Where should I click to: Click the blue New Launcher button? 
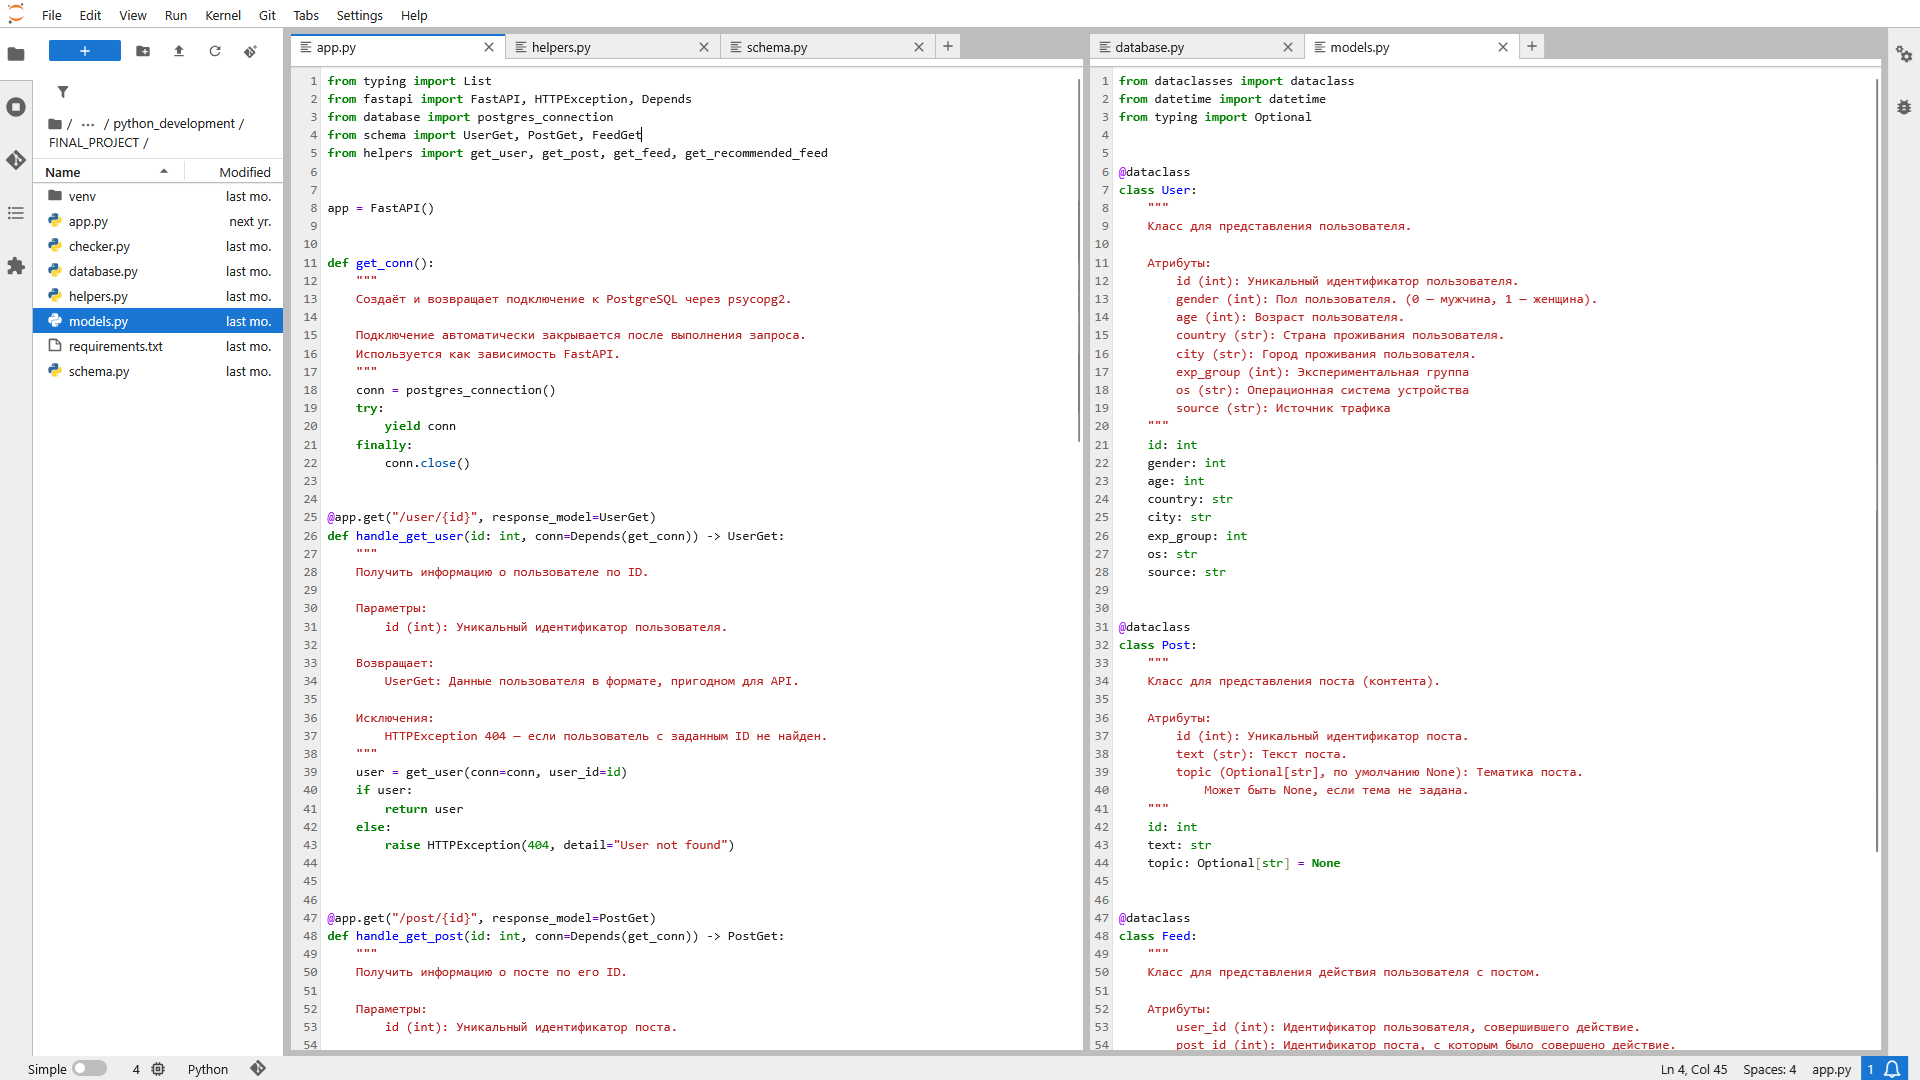(85, 51)
